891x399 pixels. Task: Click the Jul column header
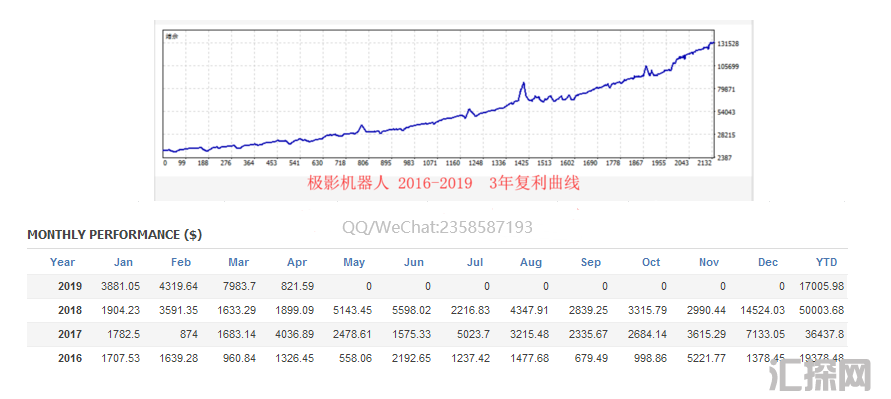475,262
